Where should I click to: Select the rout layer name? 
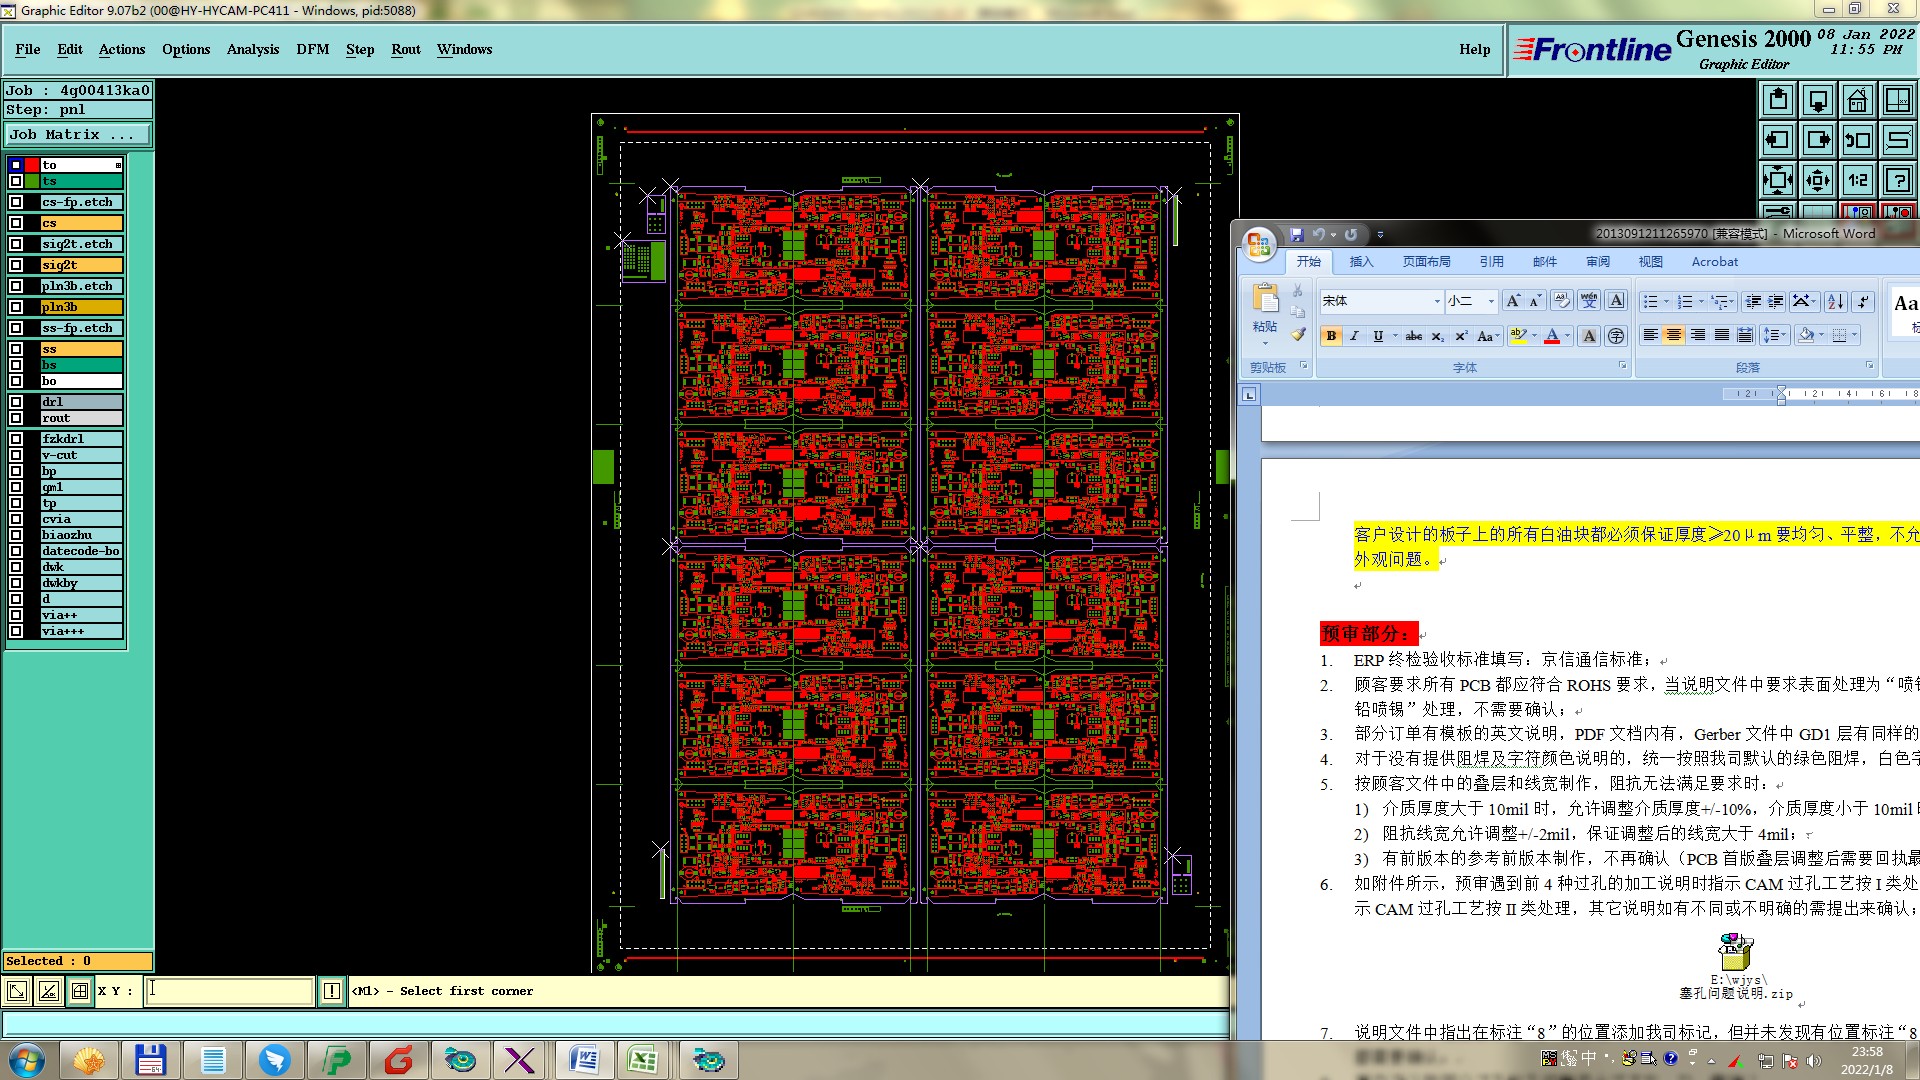[81, 418]
